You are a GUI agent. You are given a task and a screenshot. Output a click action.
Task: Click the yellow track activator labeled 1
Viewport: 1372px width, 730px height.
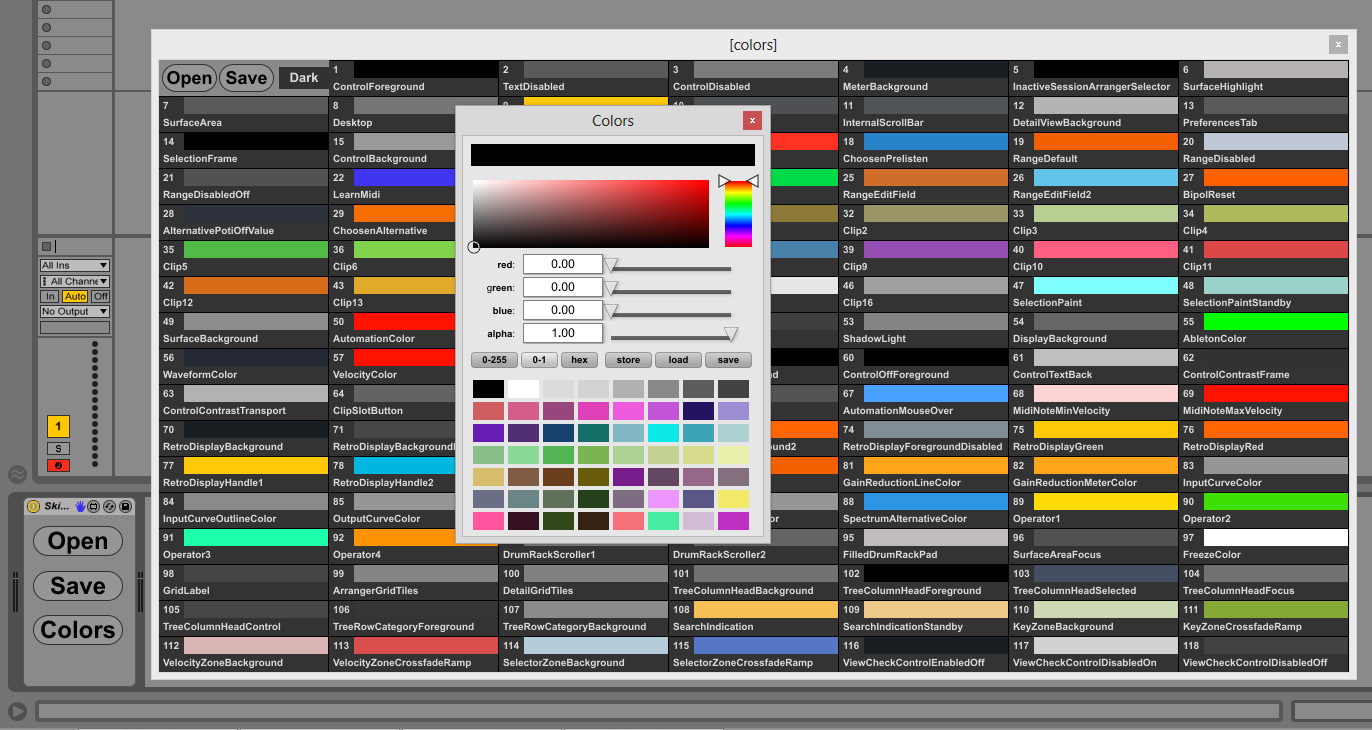(58, 427)
